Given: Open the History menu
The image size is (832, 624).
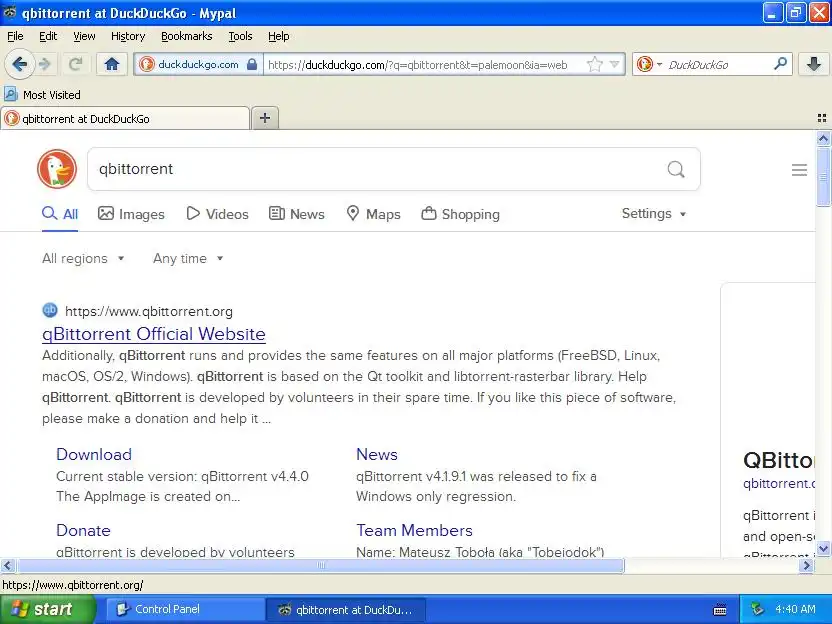Looking at the screenshot, I should click(x=128, y=36).
